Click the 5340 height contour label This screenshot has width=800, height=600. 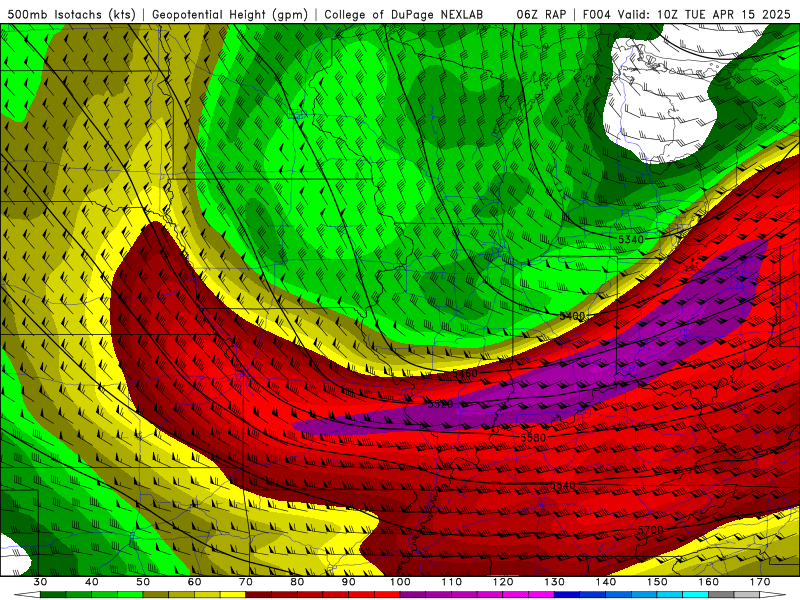[631, 239]
